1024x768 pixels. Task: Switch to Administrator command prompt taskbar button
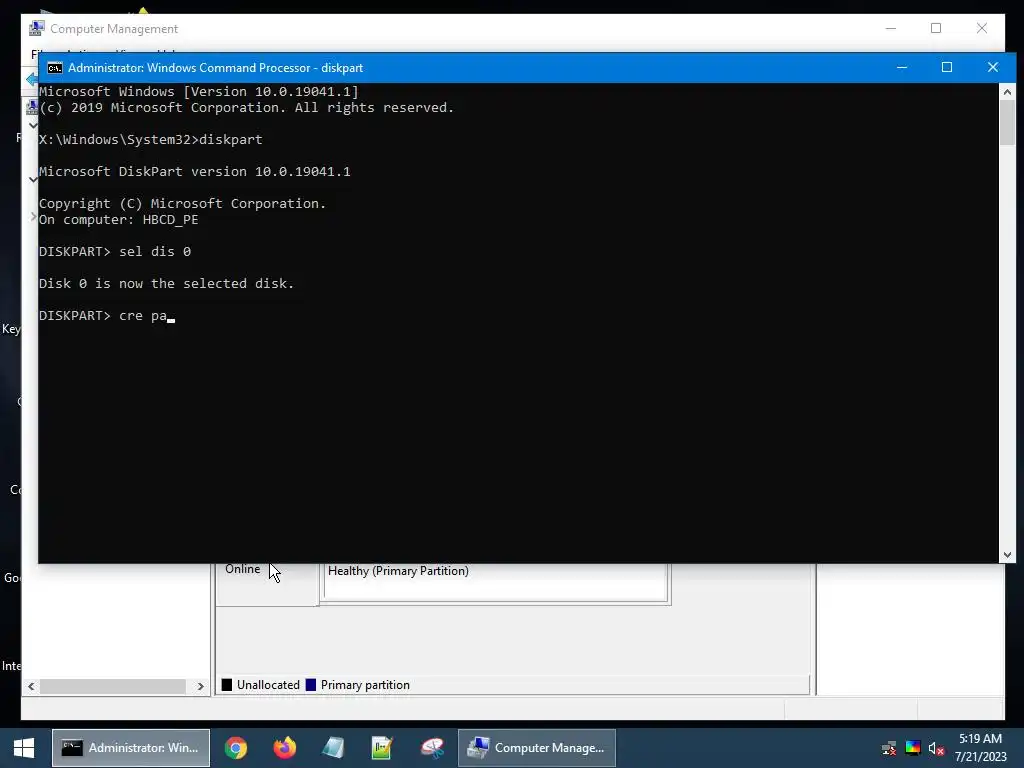[x=131, y=748]
